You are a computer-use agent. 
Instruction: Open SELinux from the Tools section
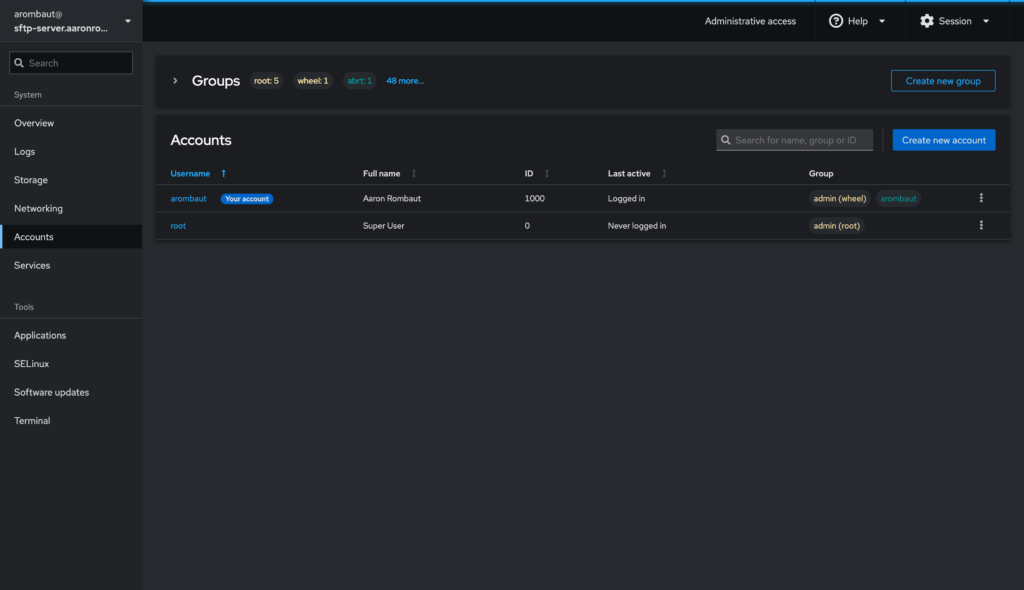tap(31, 364)
